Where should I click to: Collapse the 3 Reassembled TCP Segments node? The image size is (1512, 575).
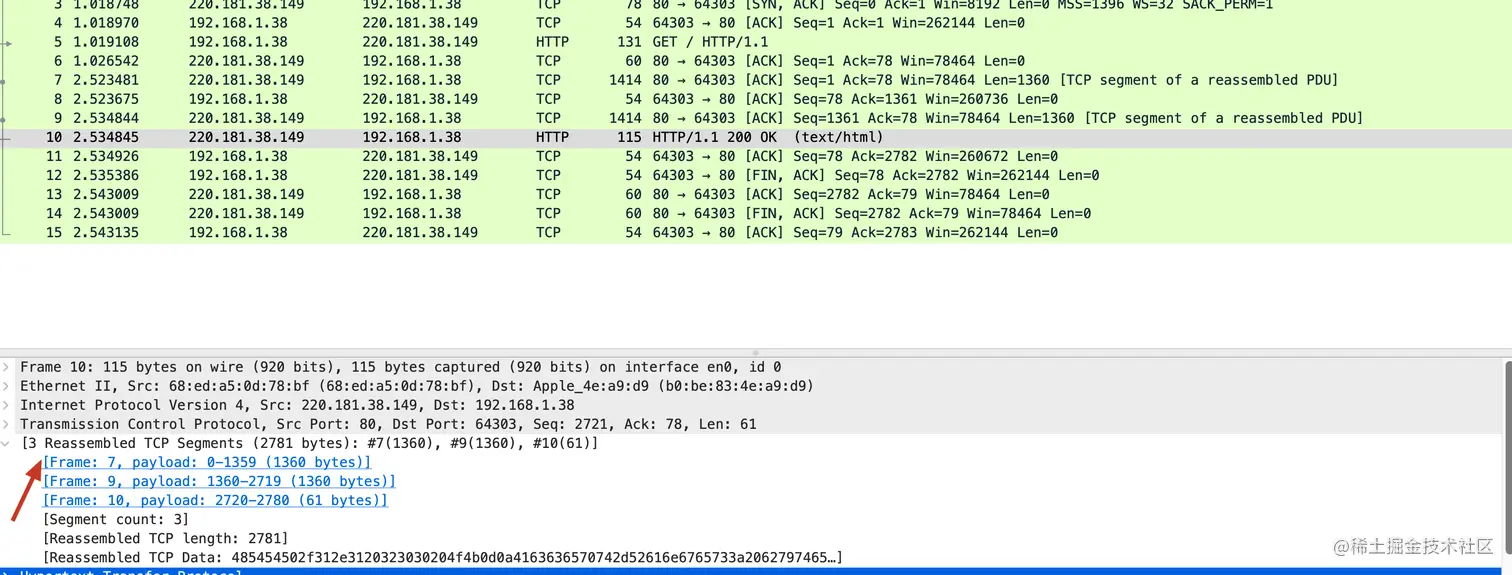(x=8, y=443)
